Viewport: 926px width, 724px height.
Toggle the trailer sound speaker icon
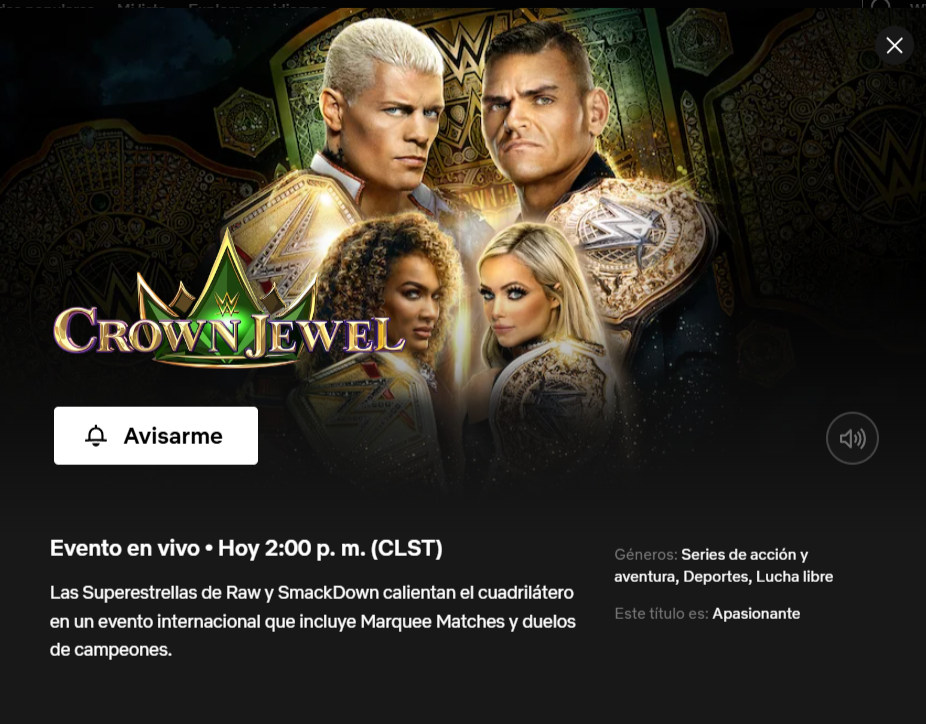click(x=852, y=438)
